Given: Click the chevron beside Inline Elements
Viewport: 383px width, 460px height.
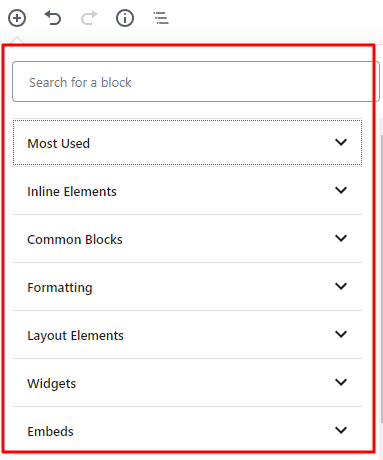Looking at the screenshot, I should pyautogui.click(x=341, y=190).
